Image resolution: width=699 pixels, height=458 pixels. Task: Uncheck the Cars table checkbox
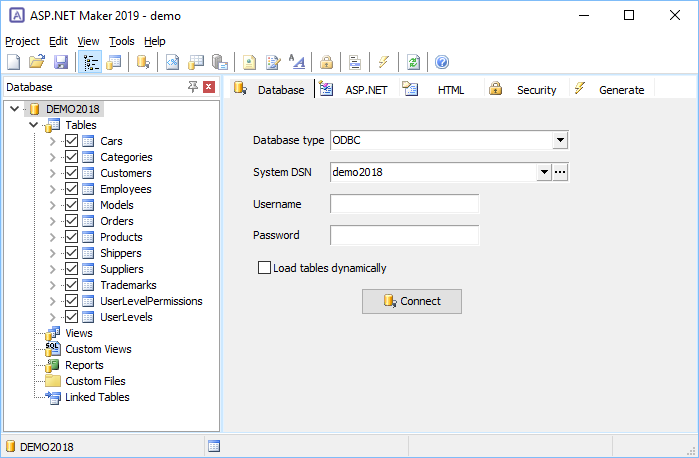click(x=71, y=141)
